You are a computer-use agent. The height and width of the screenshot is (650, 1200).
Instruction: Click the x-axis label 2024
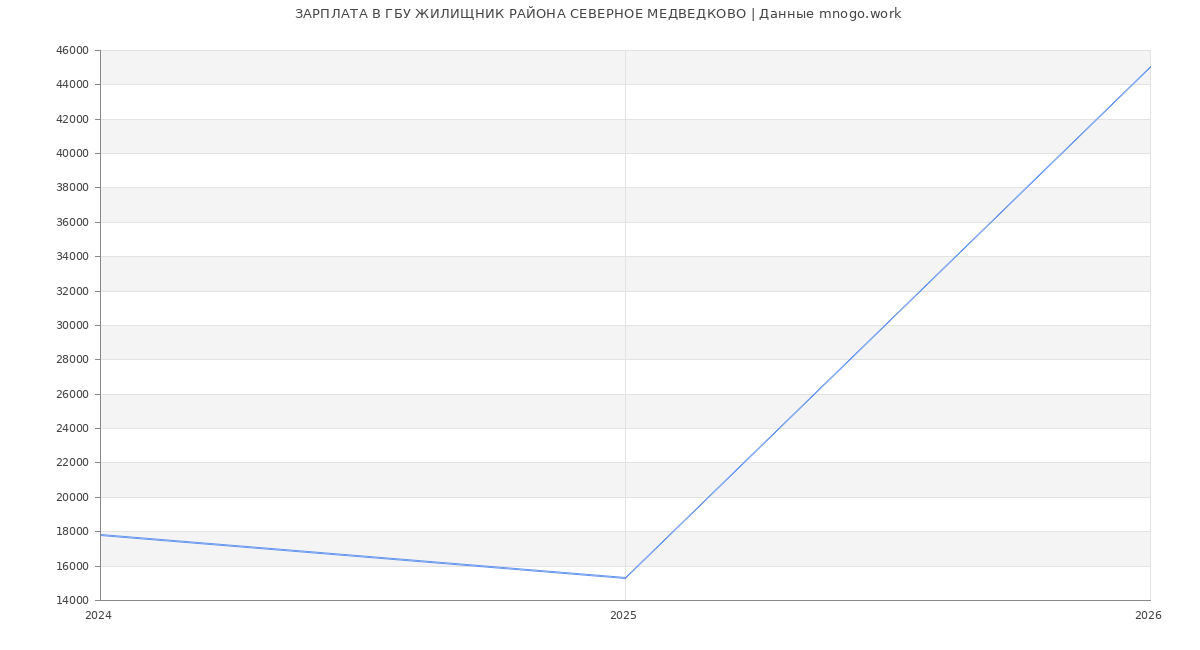(x=98, y=616)
